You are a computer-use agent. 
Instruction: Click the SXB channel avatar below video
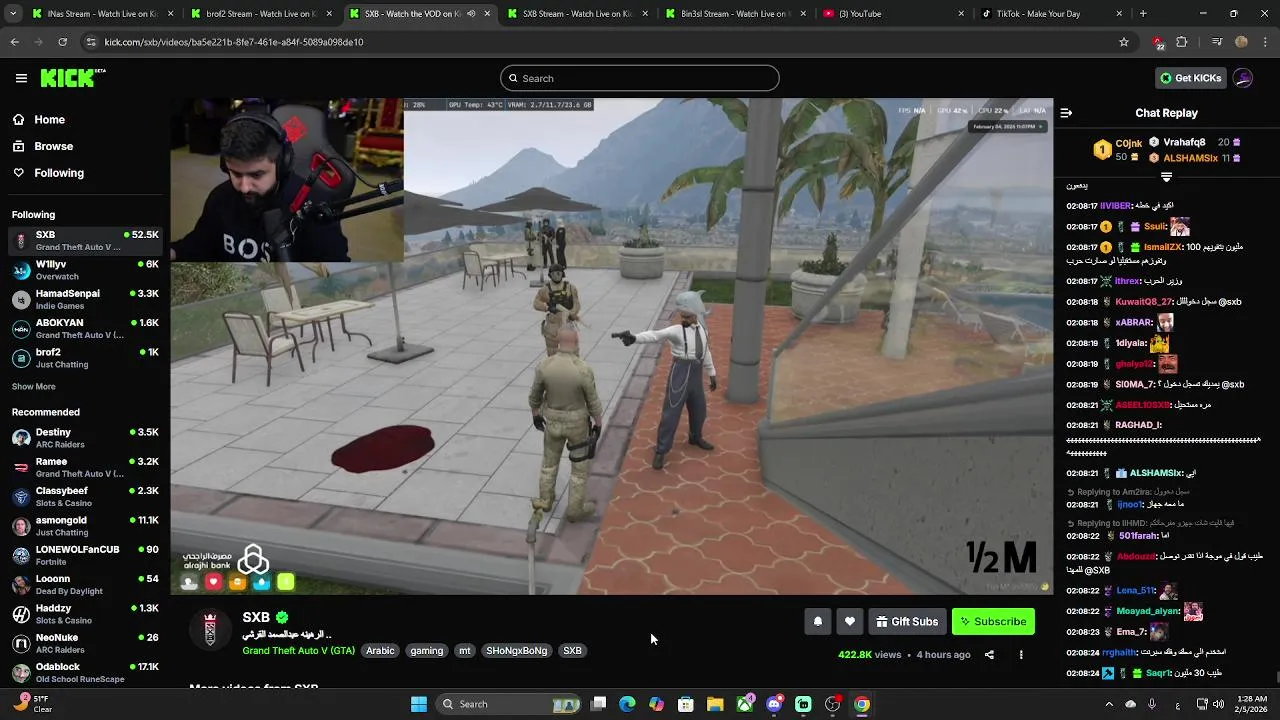pyautogui.click(x=210, y=630)
